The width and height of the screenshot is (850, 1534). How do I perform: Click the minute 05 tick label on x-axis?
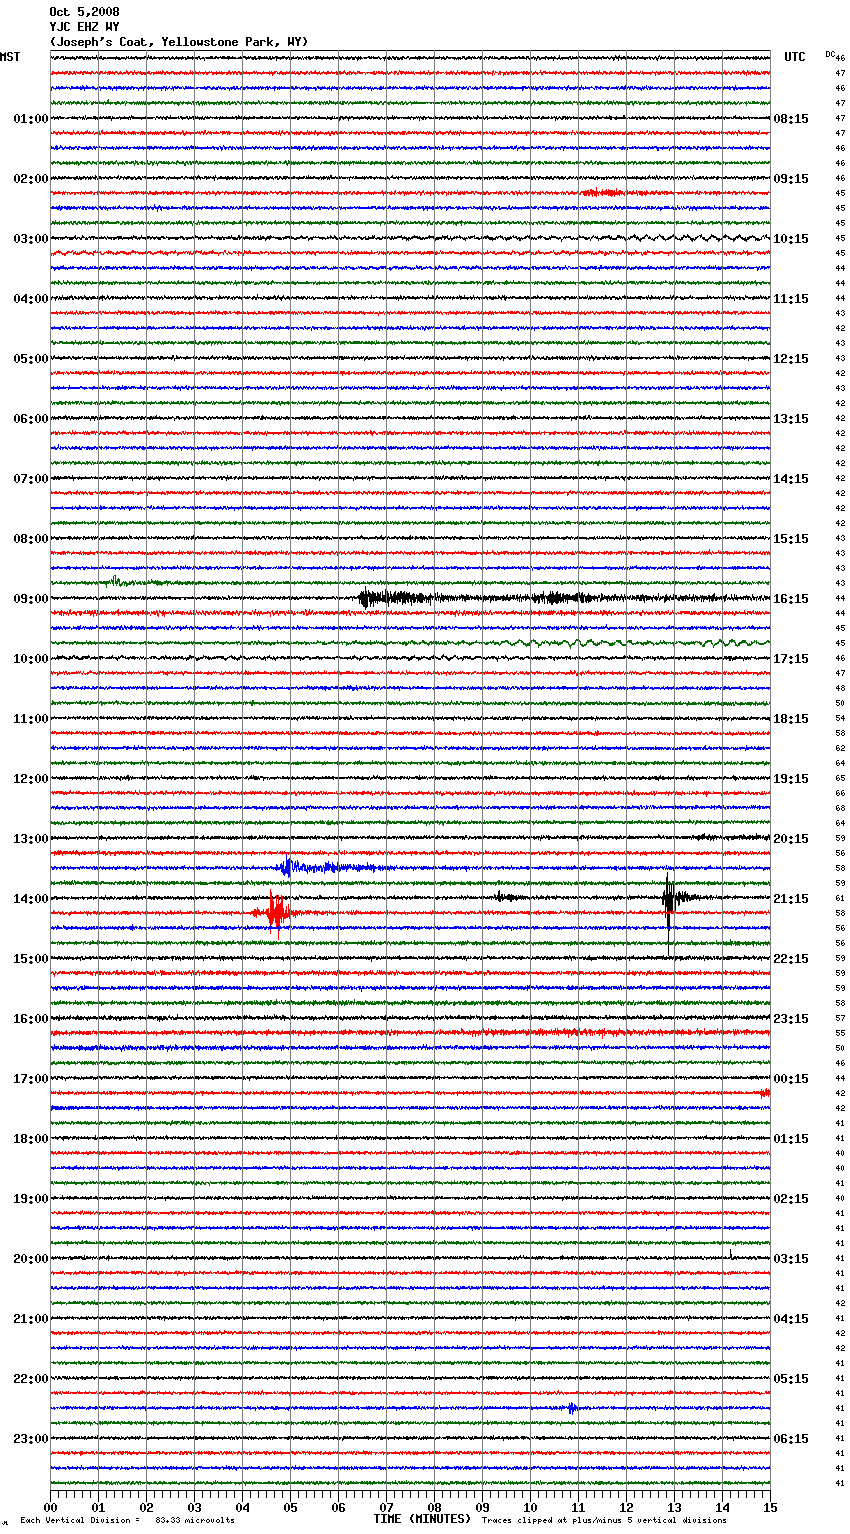290,1507
